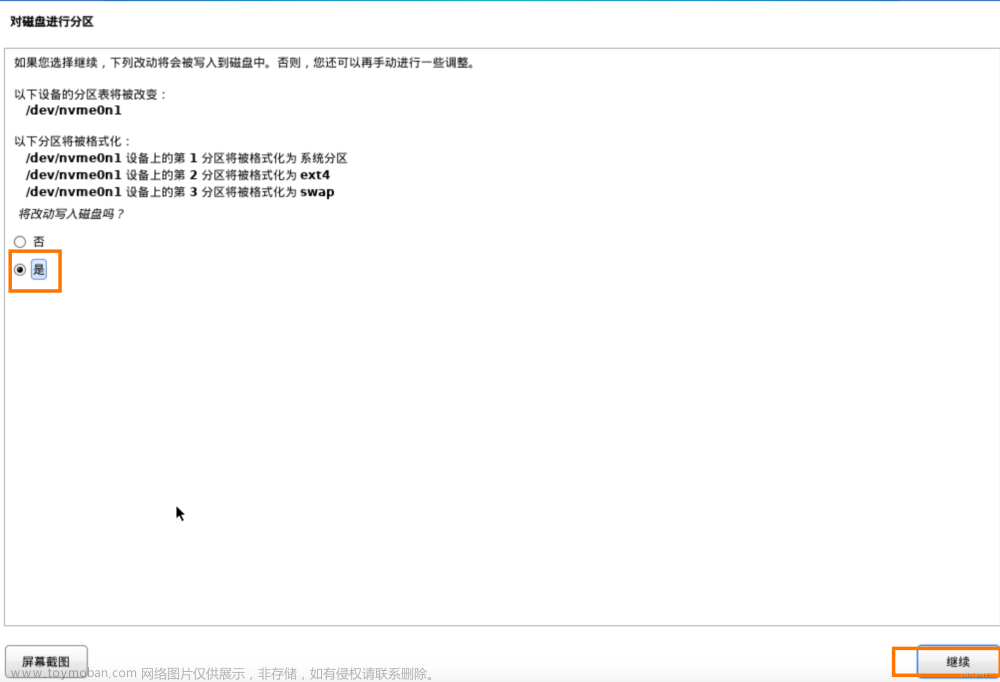Click the sentence starting 如果您选择继续

click(x=245, y=63)
